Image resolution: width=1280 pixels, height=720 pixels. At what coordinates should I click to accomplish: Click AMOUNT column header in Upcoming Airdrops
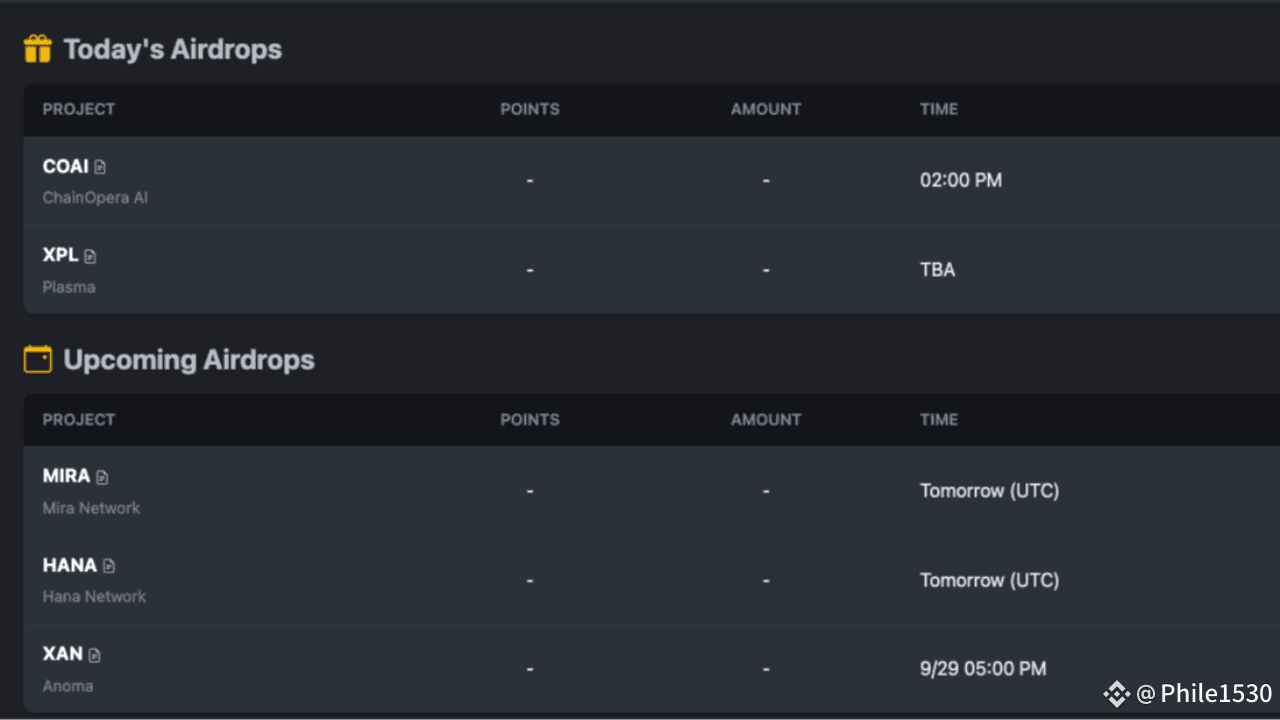765,420
